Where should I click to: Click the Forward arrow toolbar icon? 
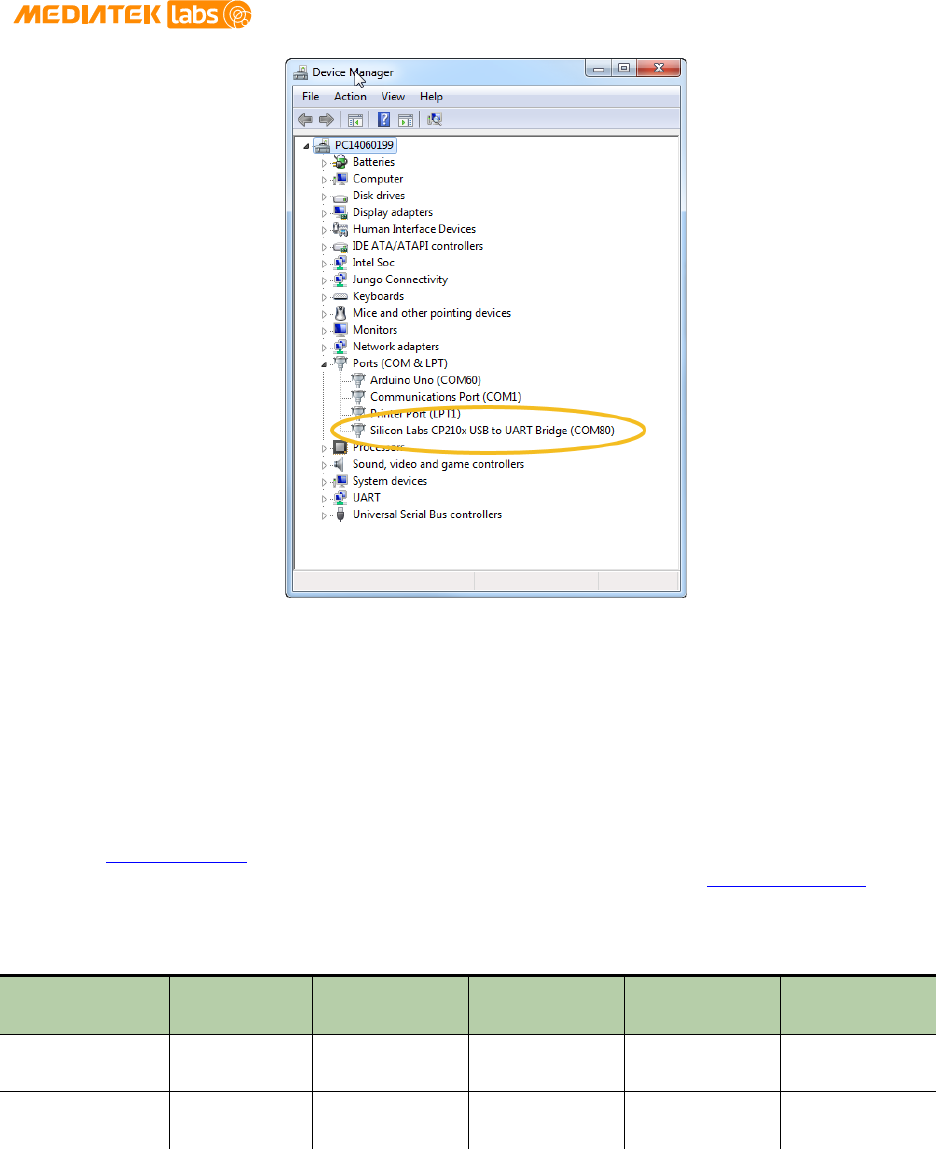click(326, 119)
